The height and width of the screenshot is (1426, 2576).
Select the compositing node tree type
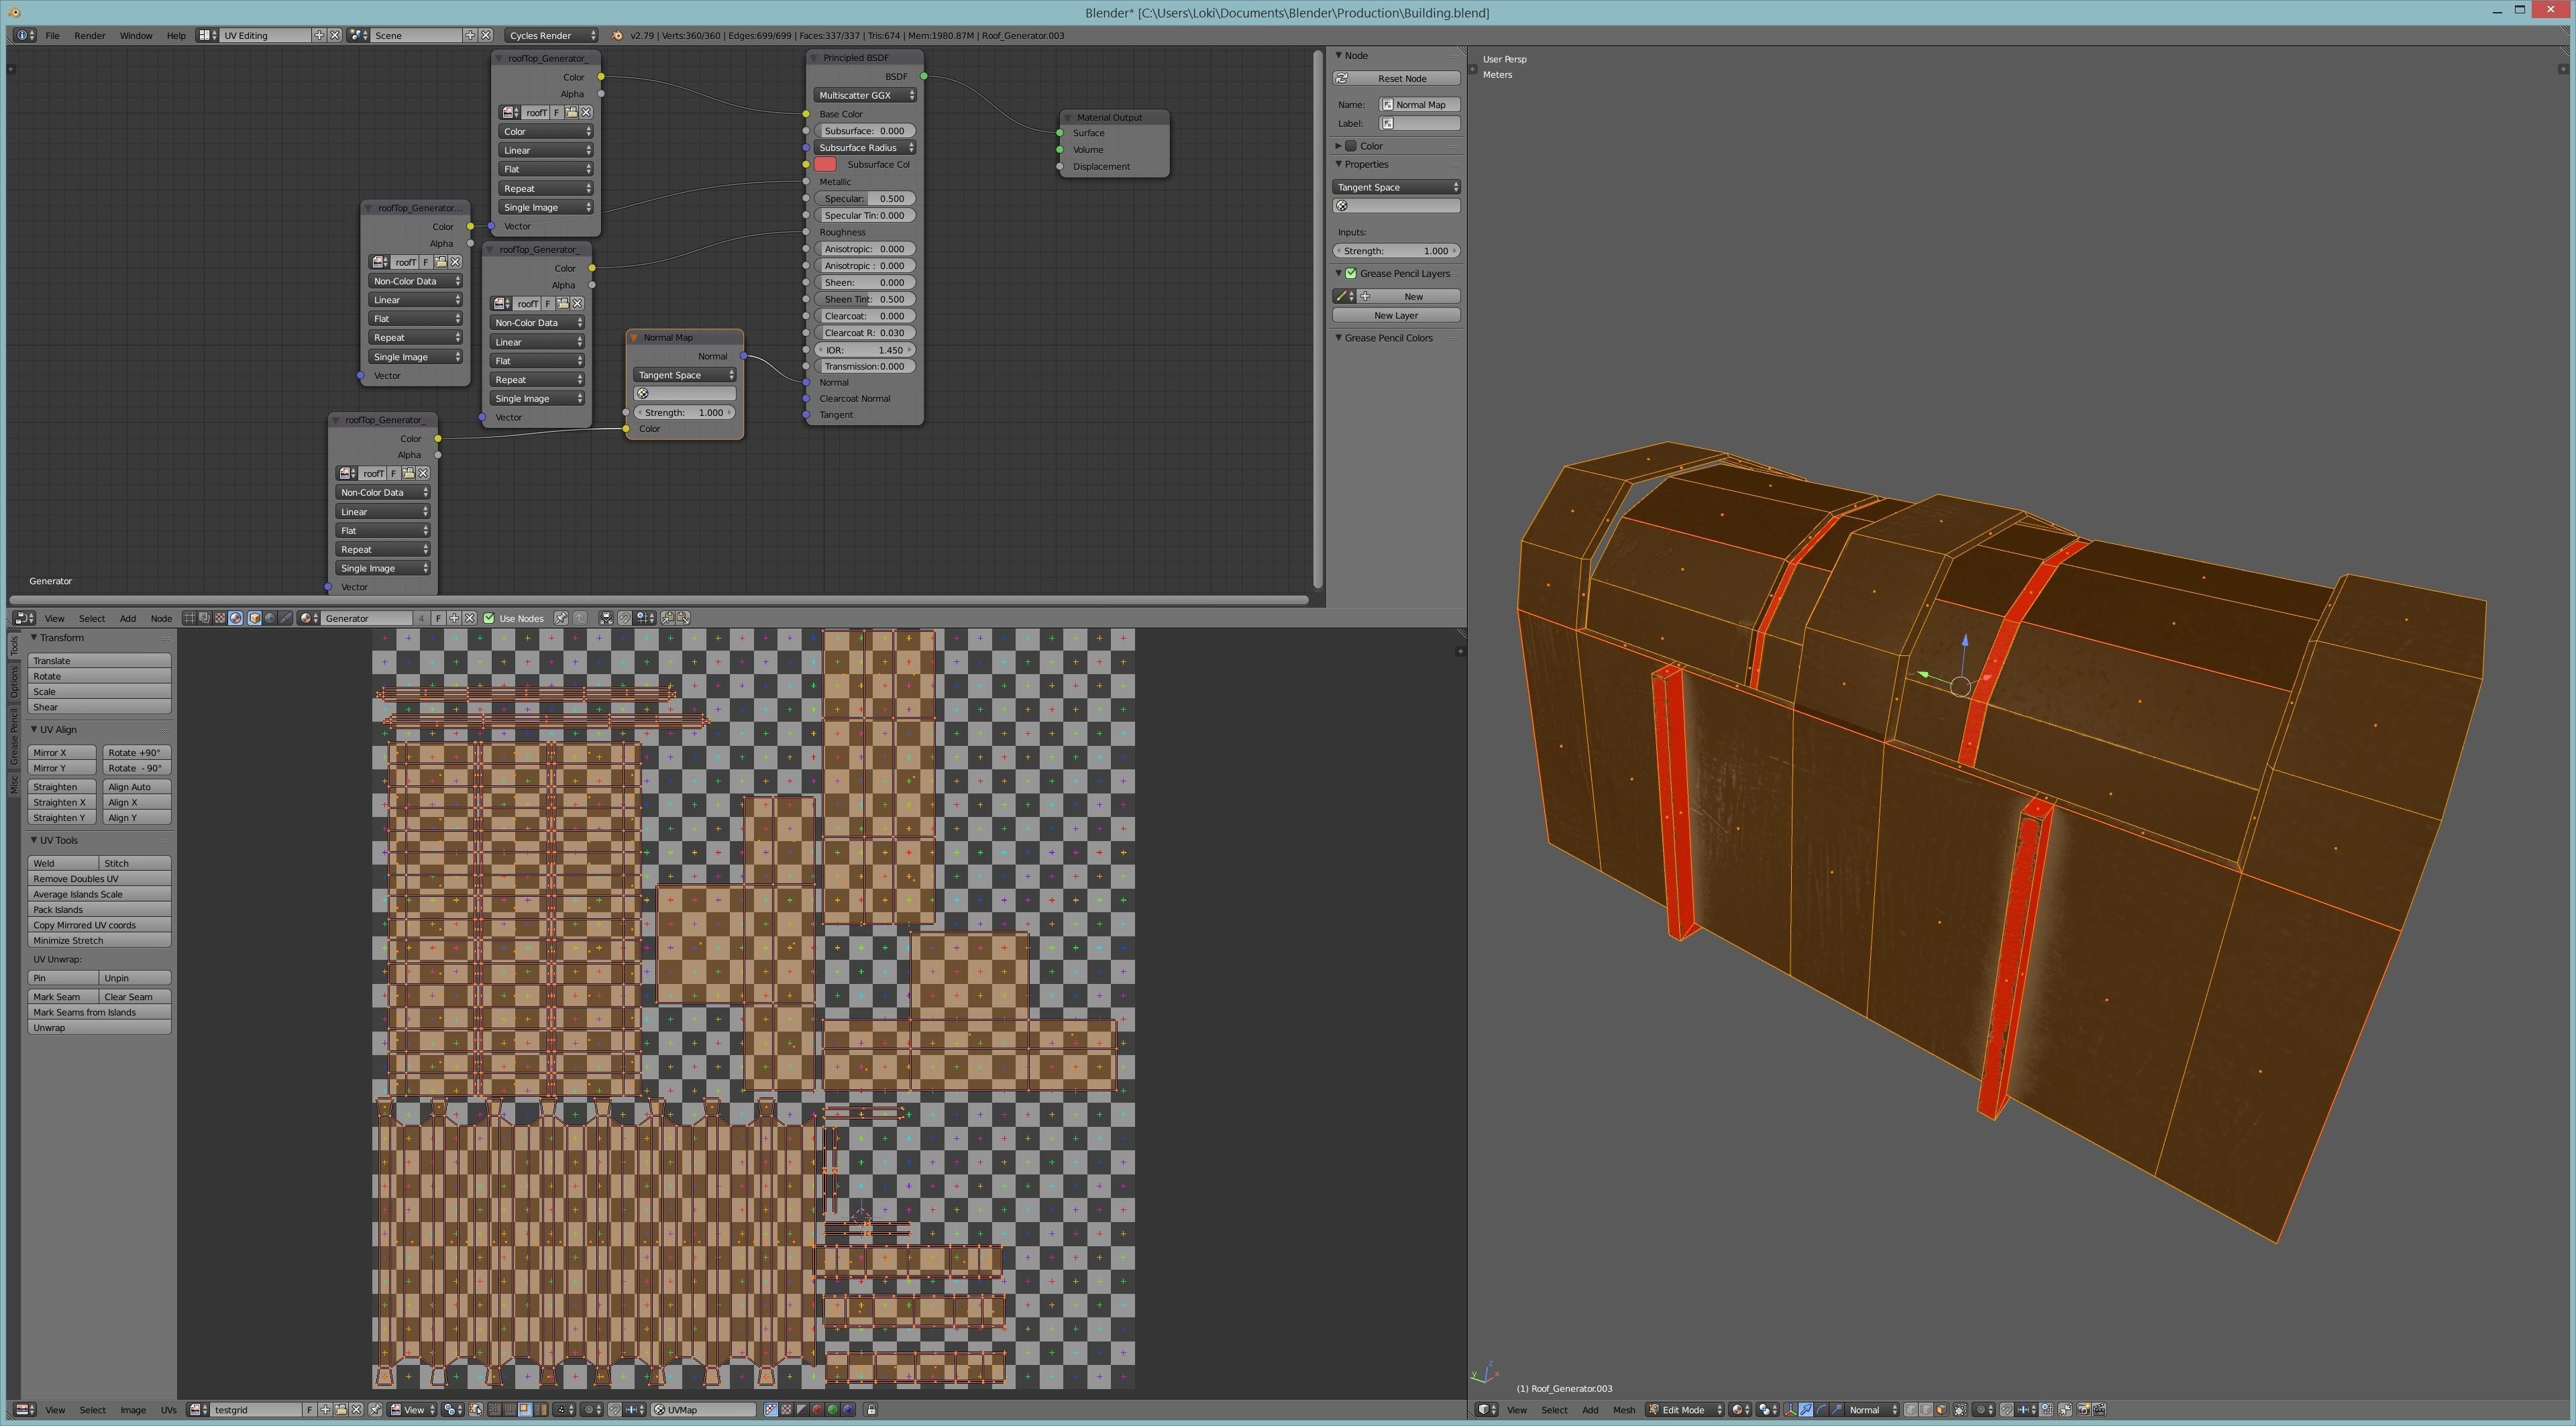click(204, 618)
